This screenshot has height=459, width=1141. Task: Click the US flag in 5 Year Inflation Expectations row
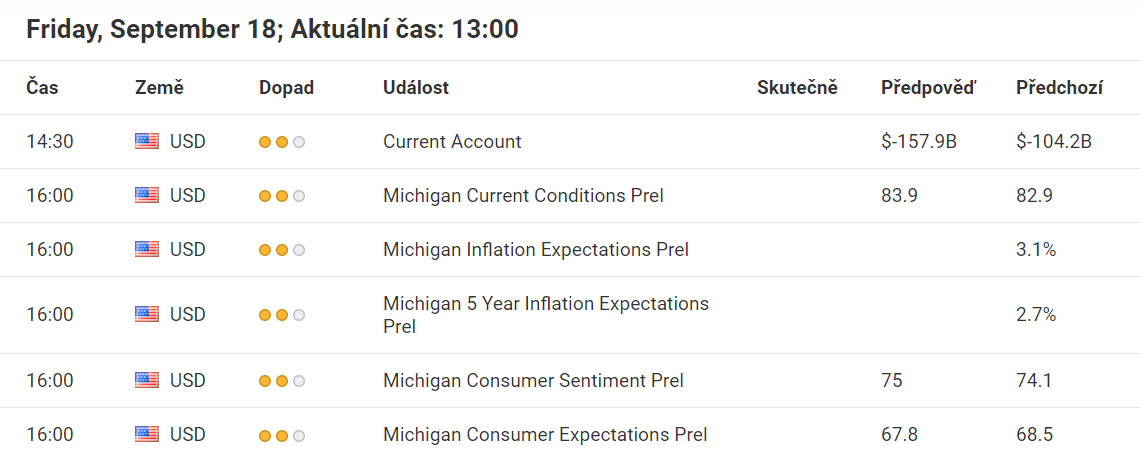(x=147, y=314)
